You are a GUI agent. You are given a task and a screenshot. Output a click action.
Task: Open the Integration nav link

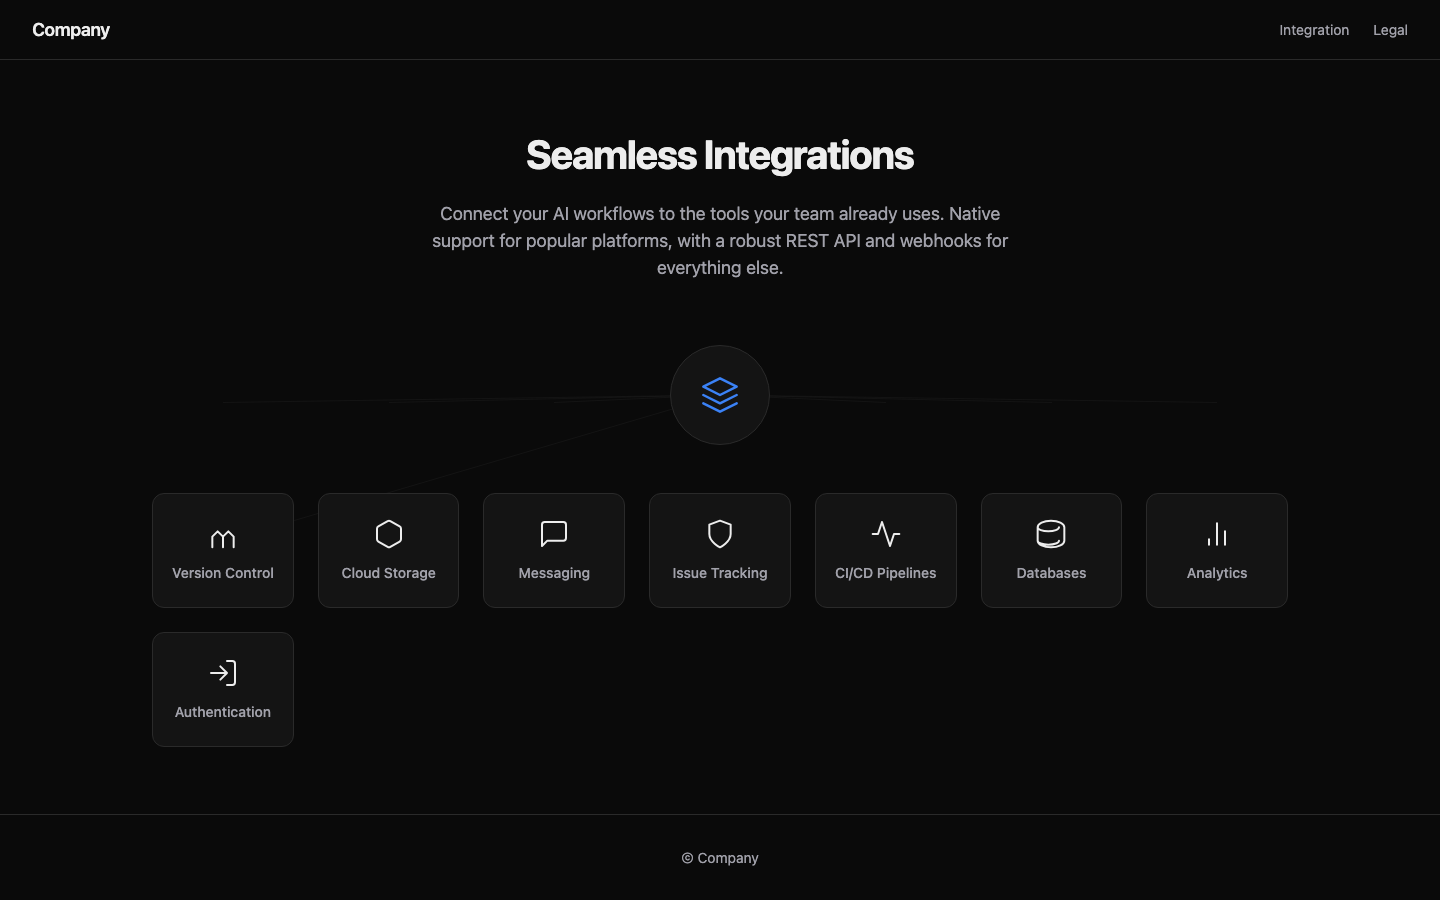[1314, 30]
